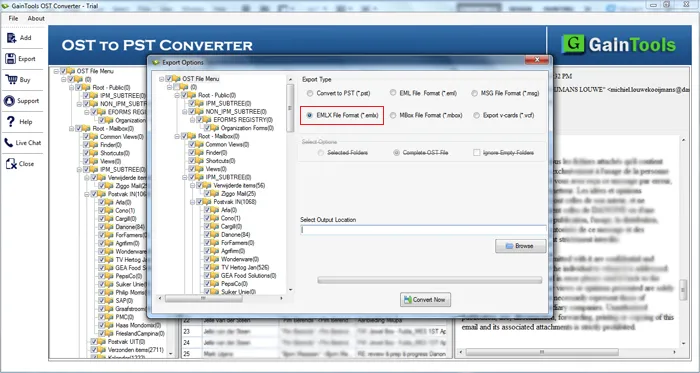Select ForFarmers(0) in dialog tree

pyautogui.click(x=238, y=243)
